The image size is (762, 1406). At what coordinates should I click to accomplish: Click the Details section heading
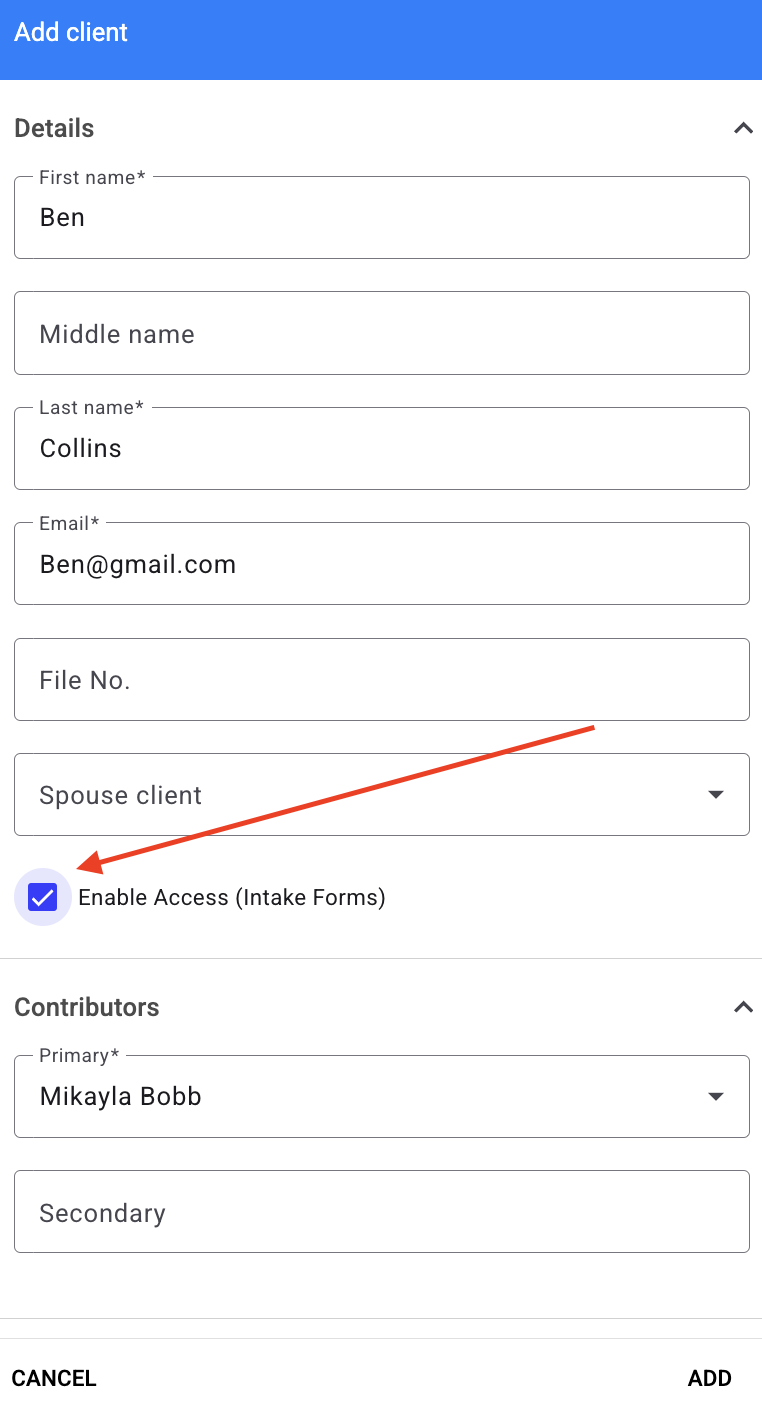click(x=54, y=128)
